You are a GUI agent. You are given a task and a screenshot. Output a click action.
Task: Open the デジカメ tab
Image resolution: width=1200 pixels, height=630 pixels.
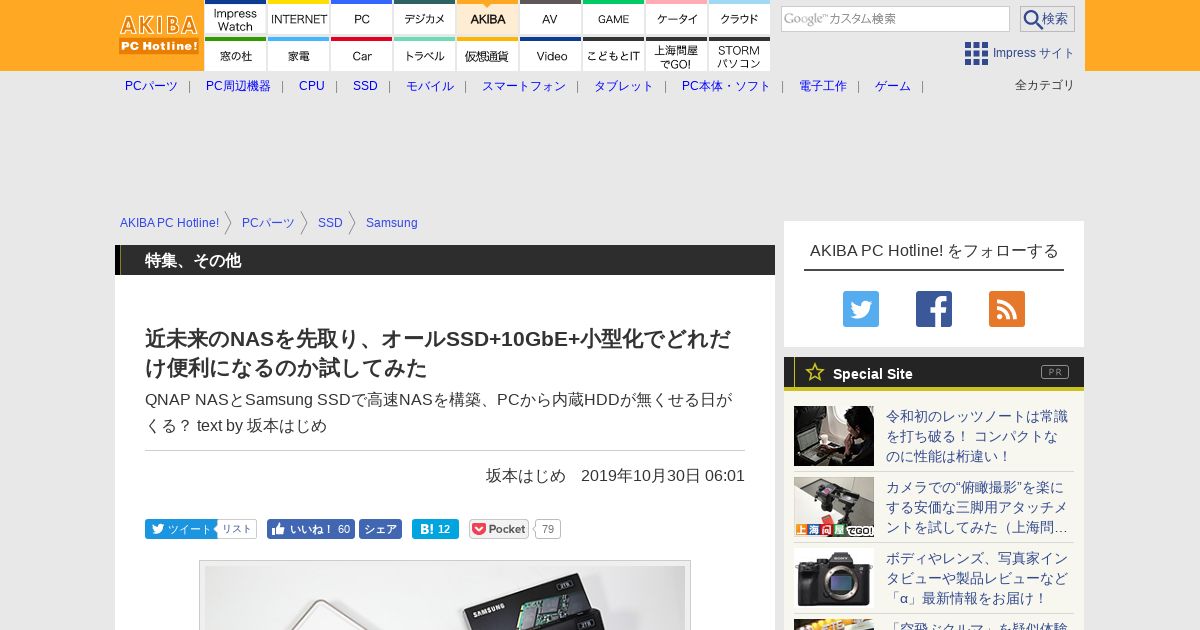coord(425,18)
